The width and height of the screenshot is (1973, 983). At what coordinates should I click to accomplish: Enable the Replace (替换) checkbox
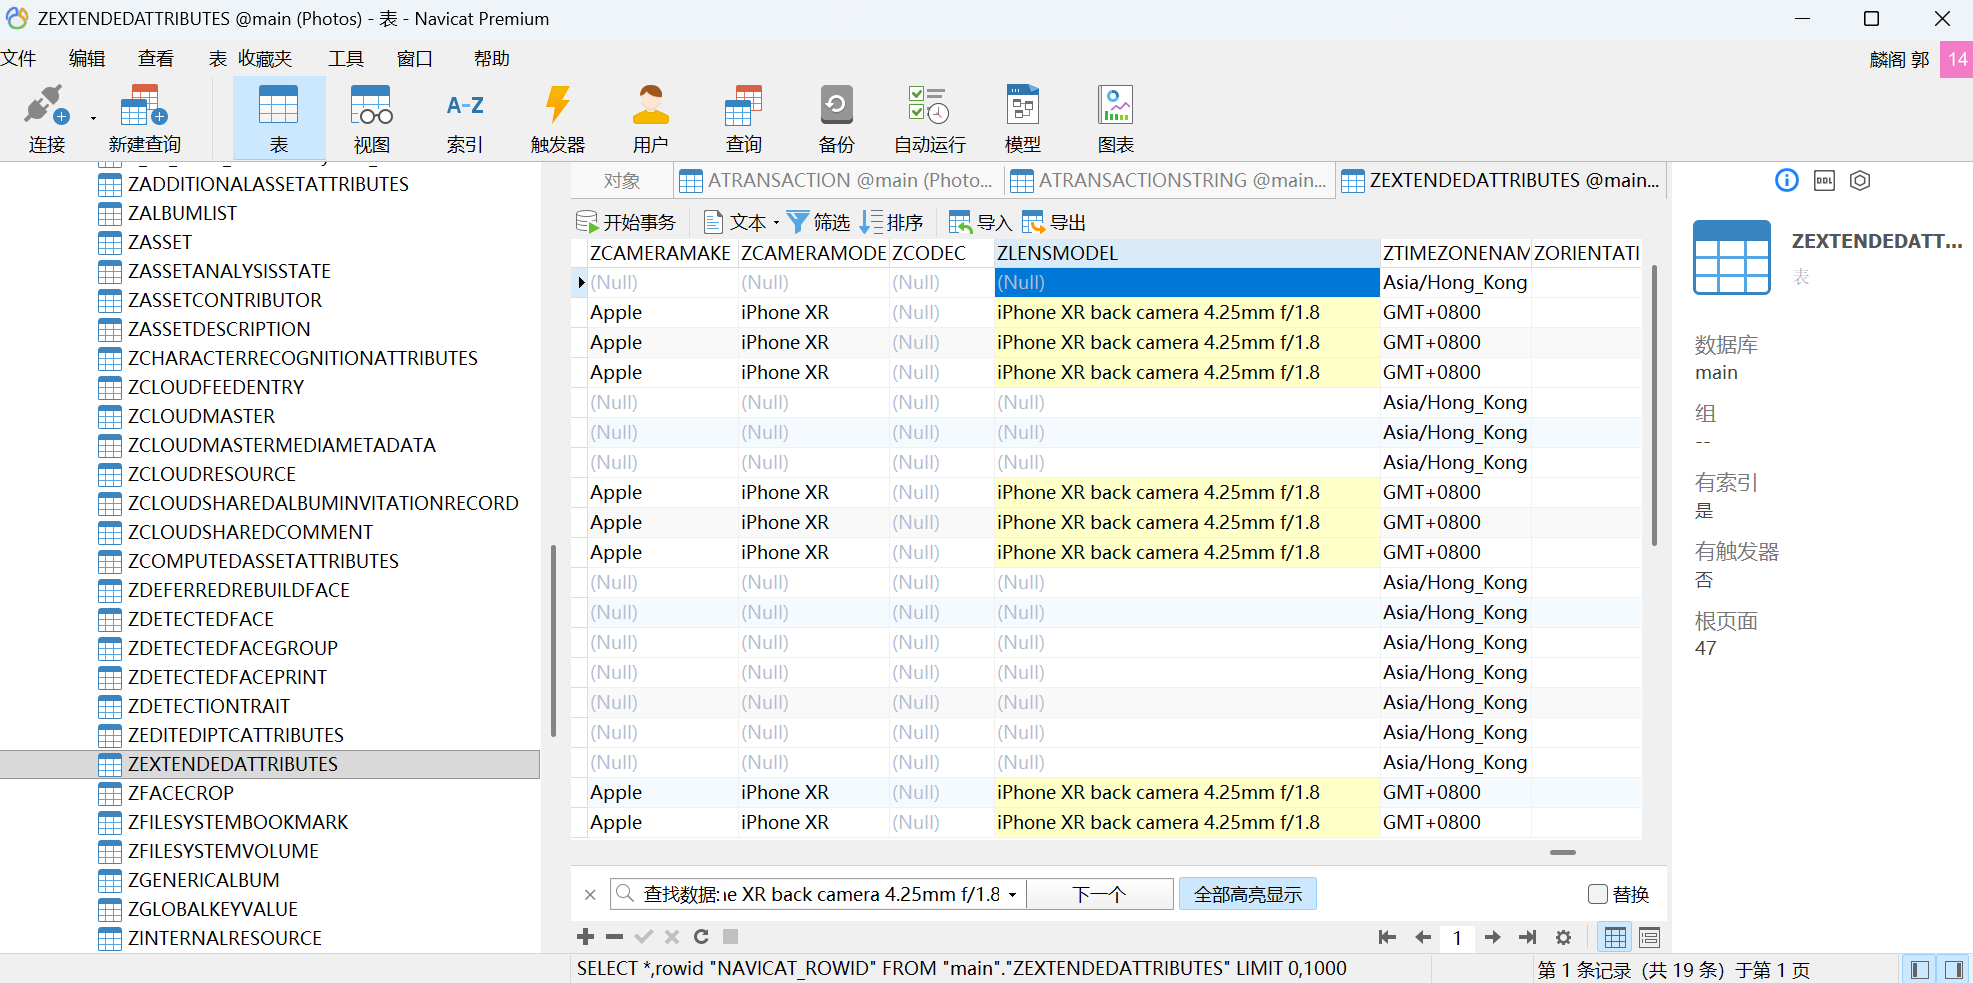tap(1598, 894)
